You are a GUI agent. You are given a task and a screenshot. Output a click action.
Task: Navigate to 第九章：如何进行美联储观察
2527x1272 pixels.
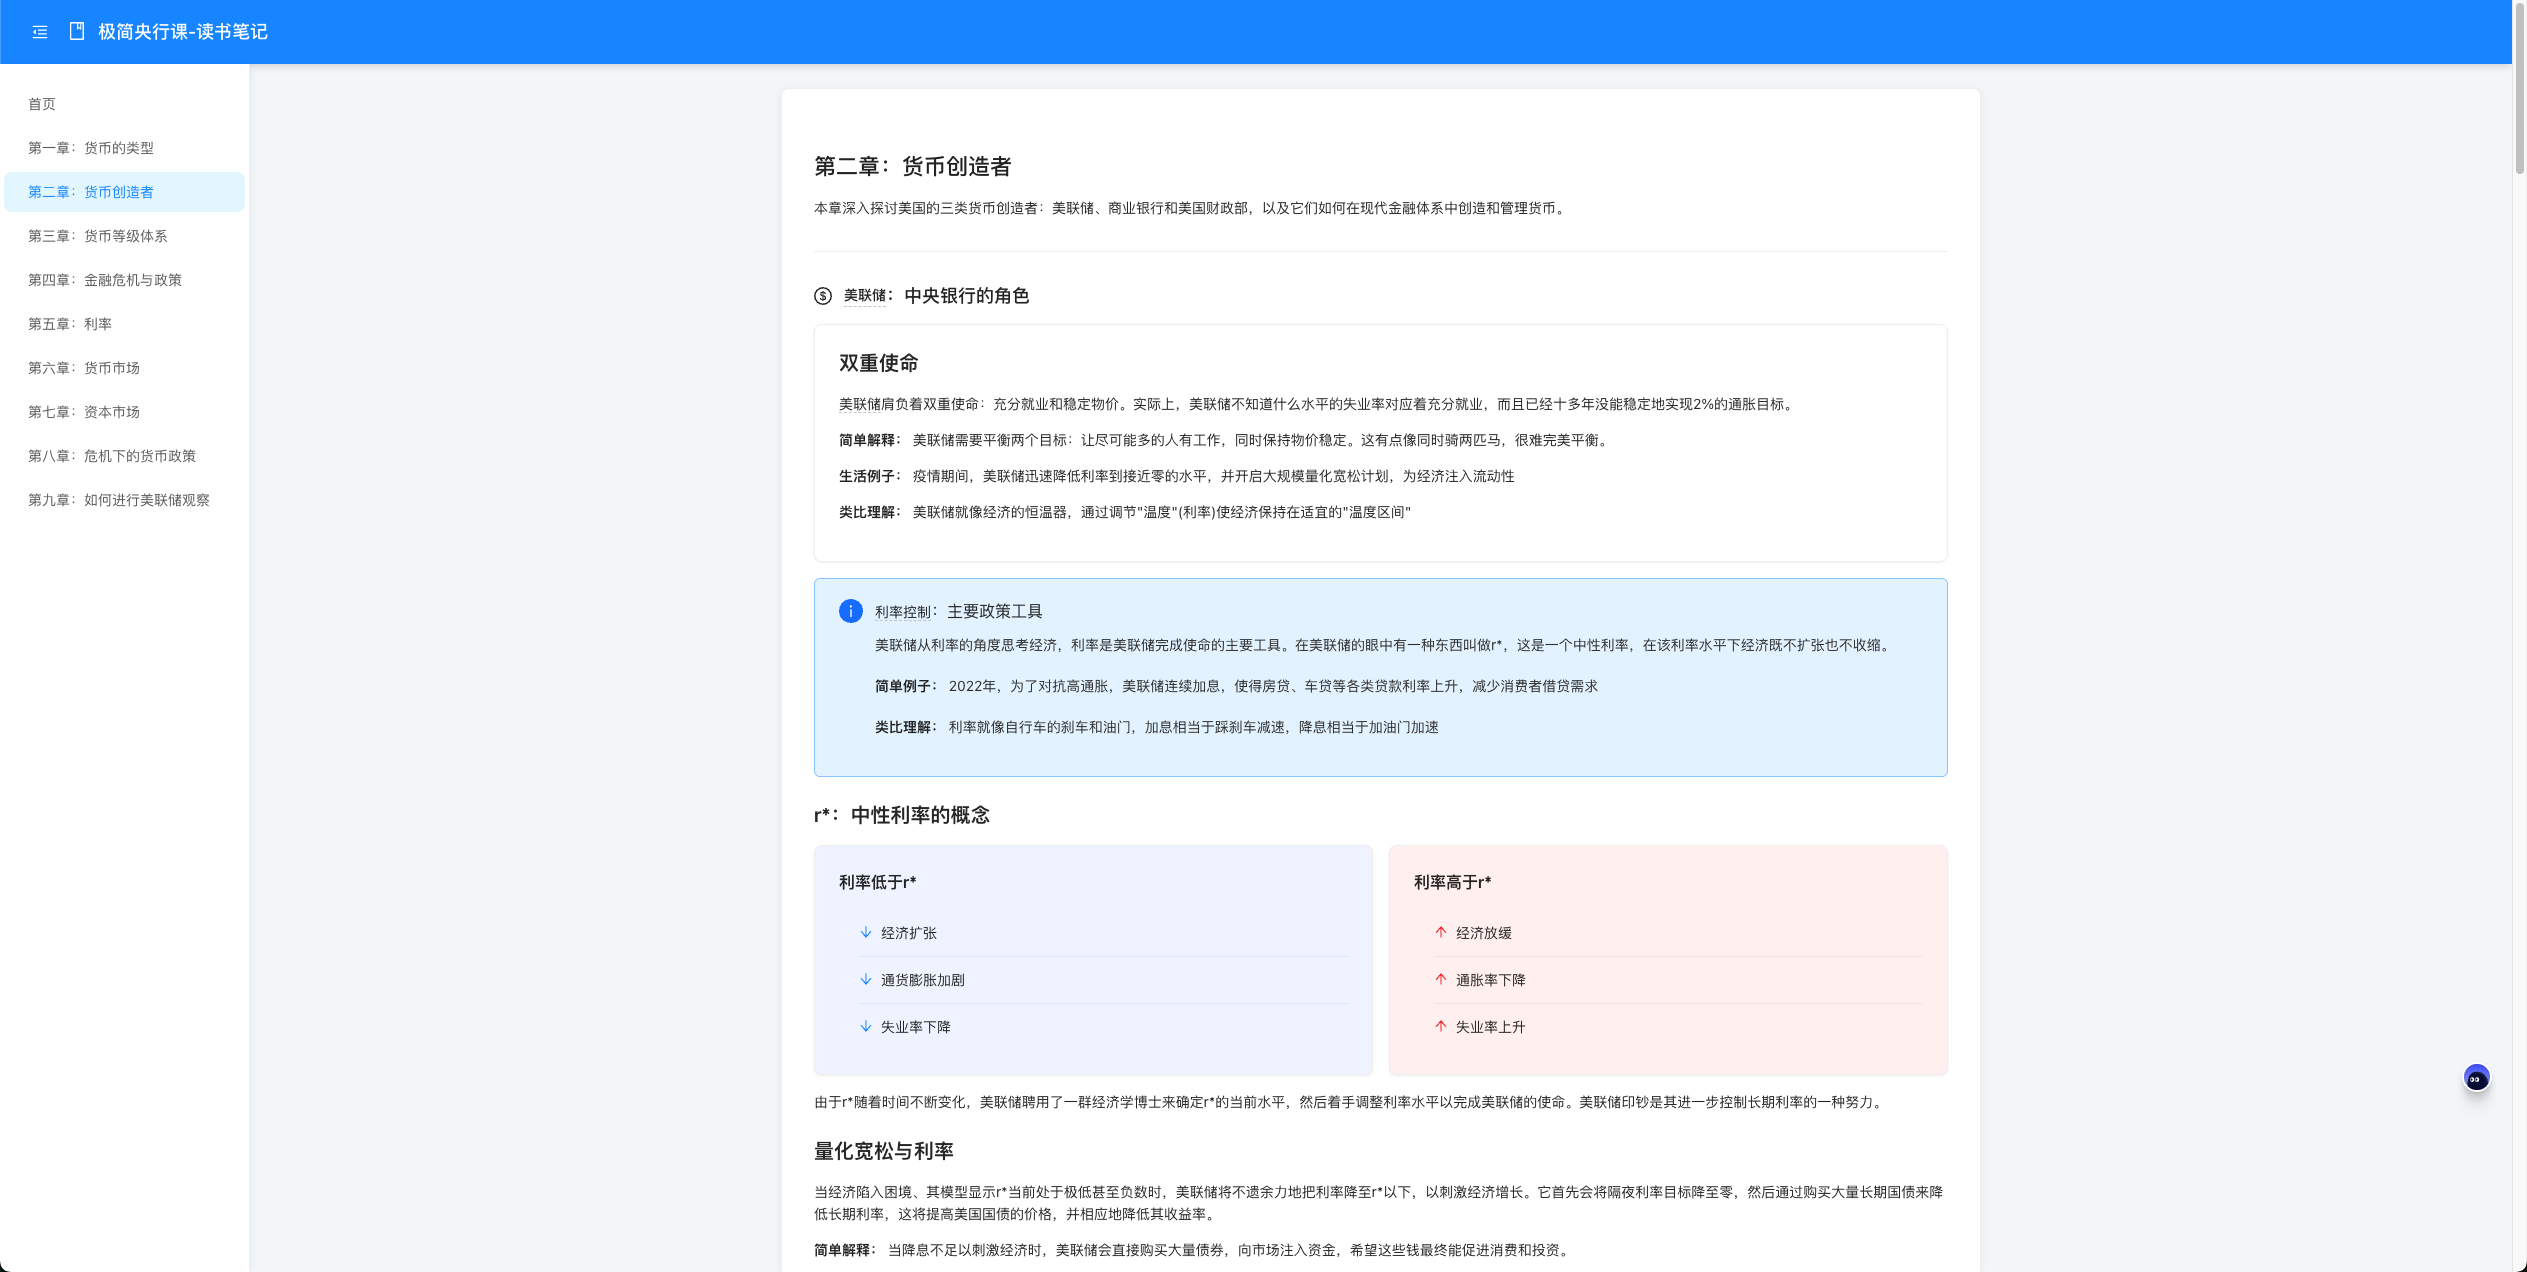[x=119, y=500]
